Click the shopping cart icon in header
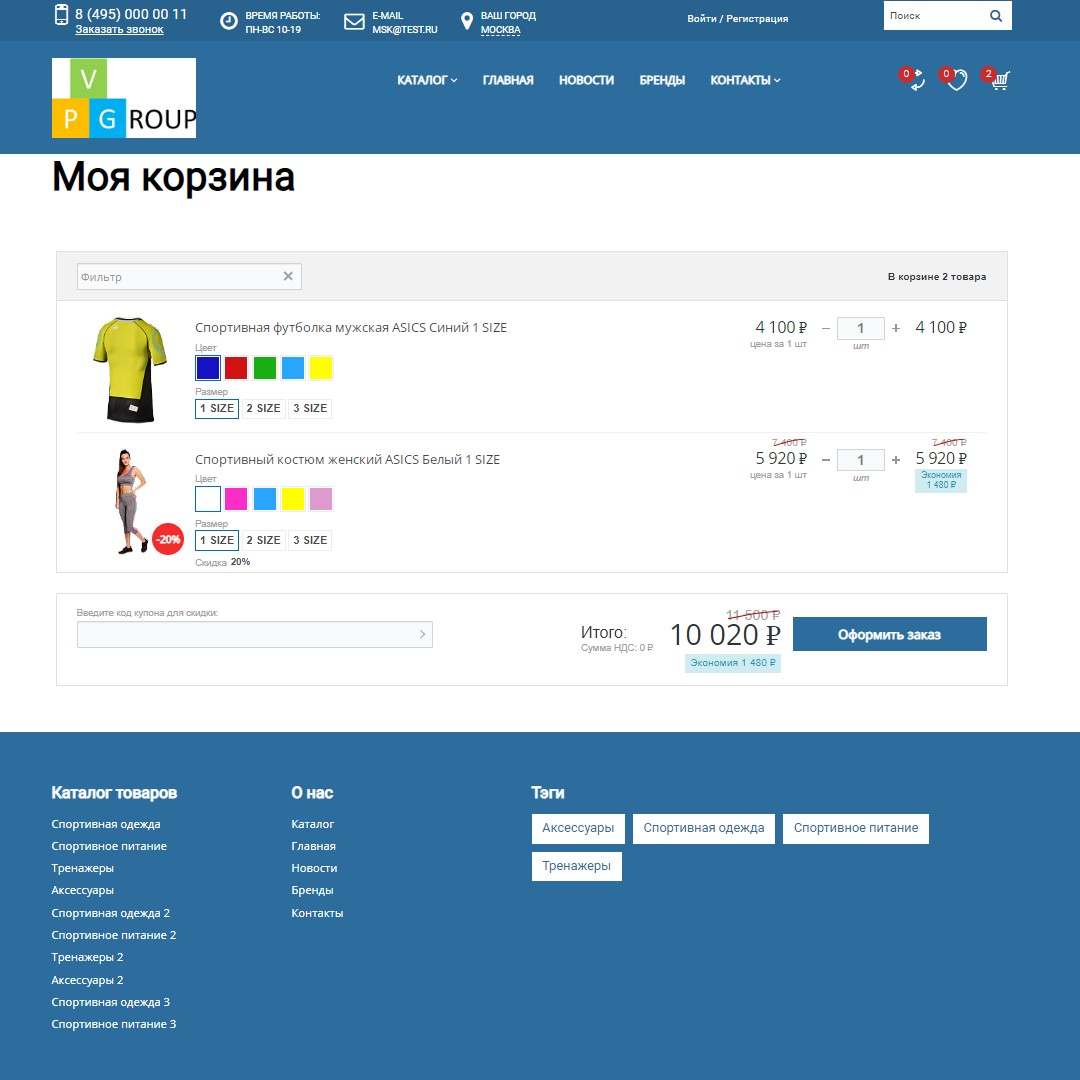This screenshot has height=1080, width=1080. 999,81
